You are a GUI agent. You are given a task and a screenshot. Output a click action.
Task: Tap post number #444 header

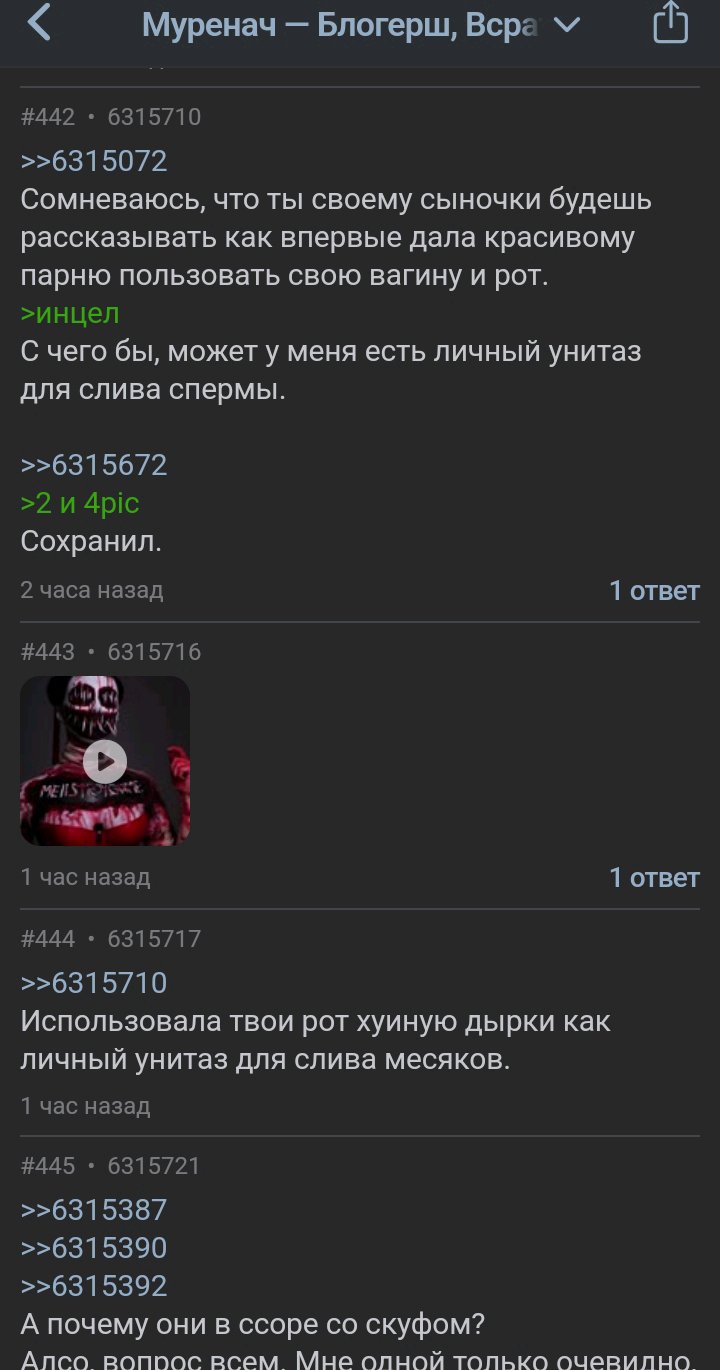(48, 939)
